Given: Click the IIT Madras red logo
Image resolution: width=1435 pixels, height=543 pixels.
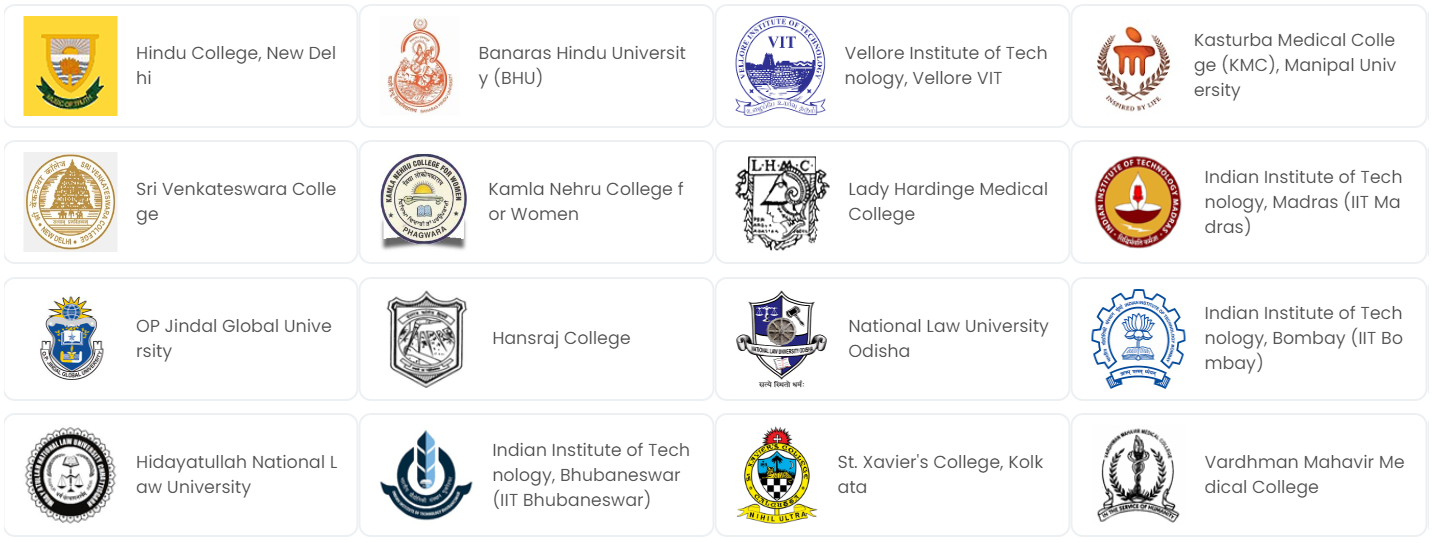Looking at the screenshot, I should coord(1137,202).
